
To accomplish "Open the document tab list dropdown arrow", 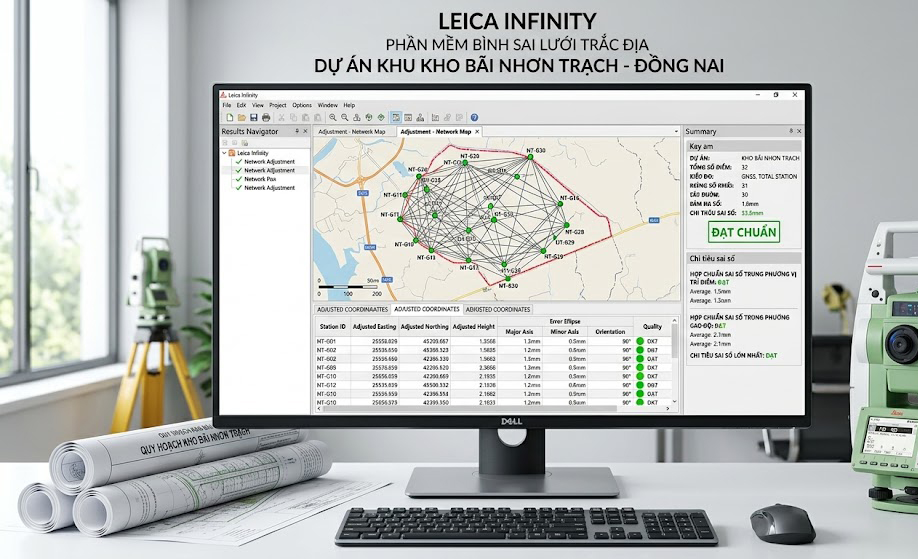I will (x=676, y=132).
